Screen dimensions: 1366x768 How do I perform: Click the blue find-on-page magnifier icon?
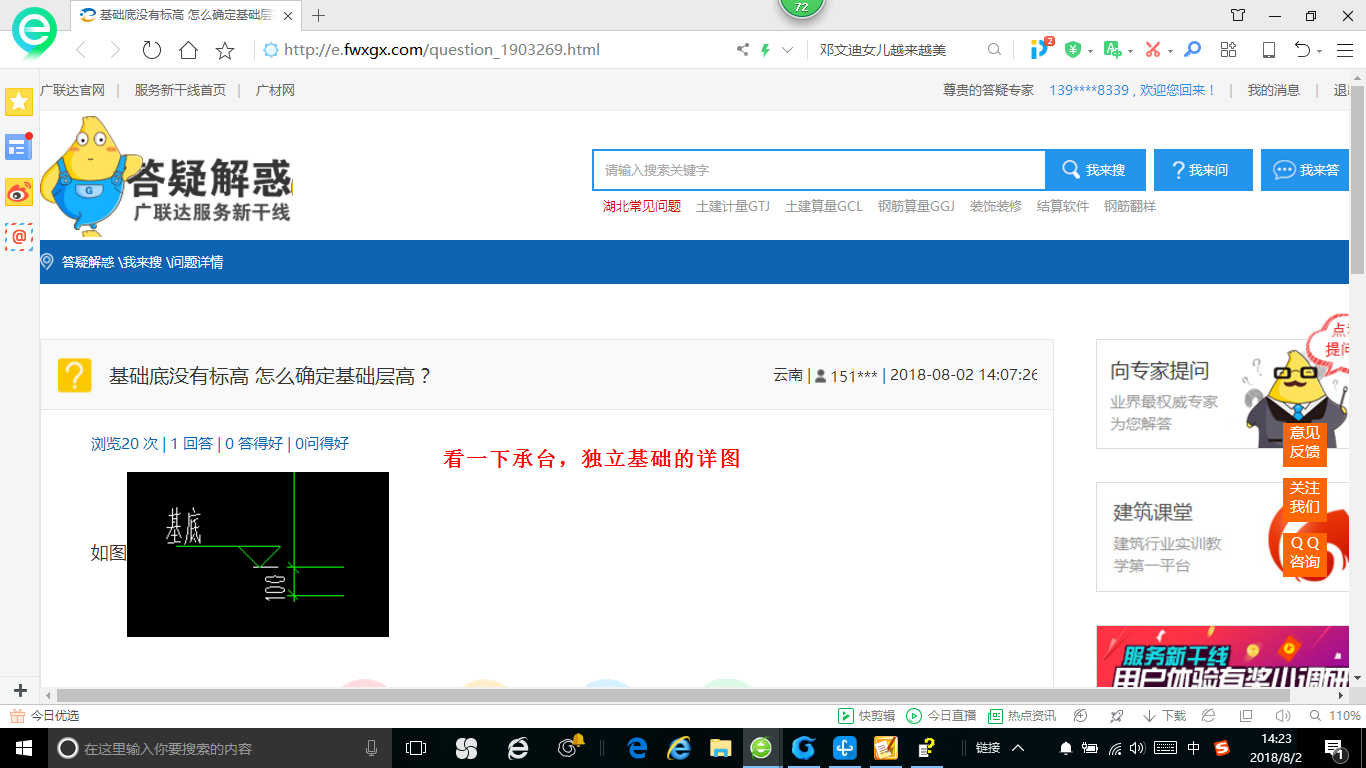coord(1192,49)
